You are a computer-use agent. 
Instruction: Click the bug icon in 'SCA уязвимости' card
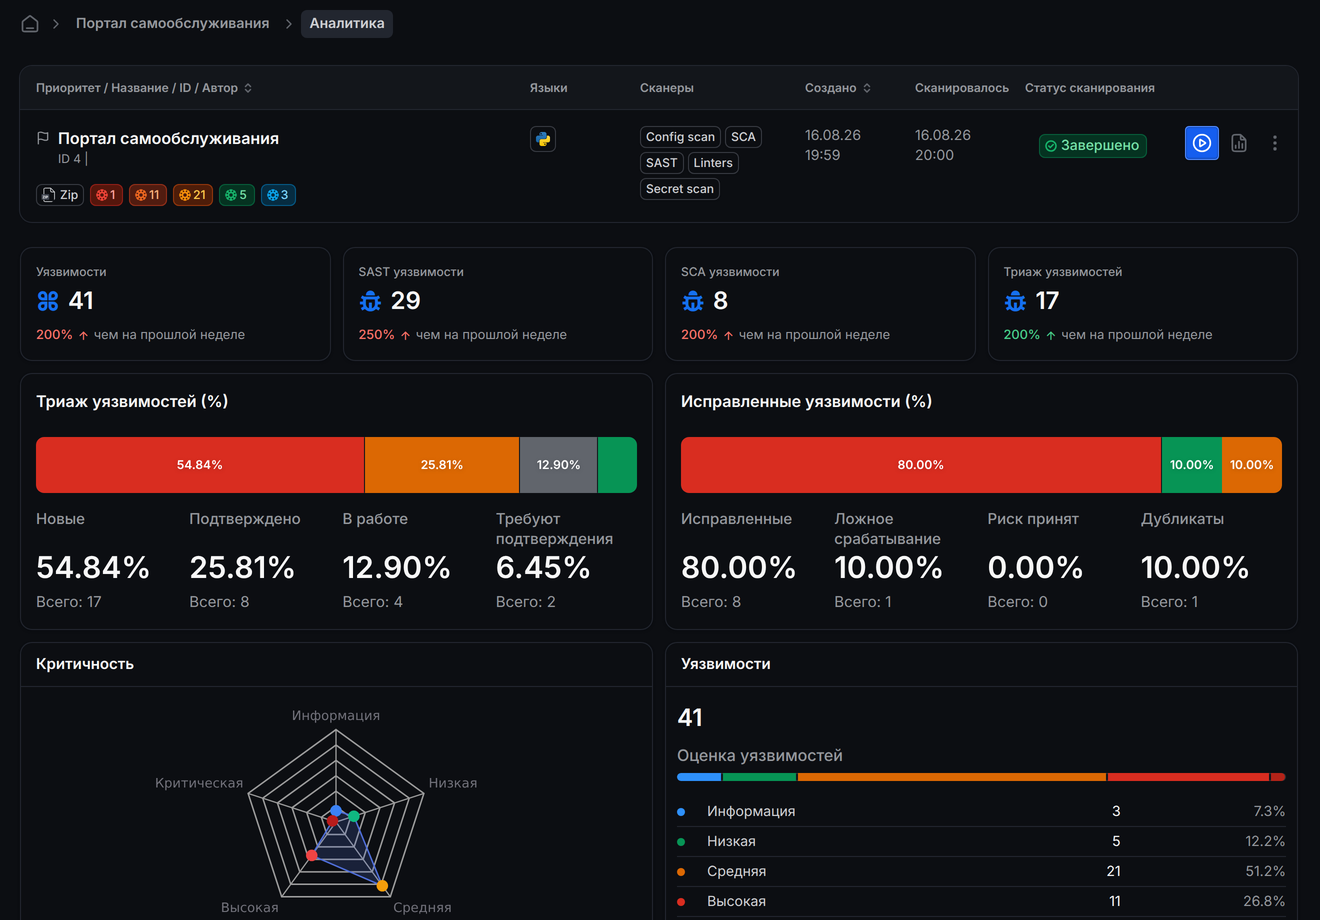693,301
